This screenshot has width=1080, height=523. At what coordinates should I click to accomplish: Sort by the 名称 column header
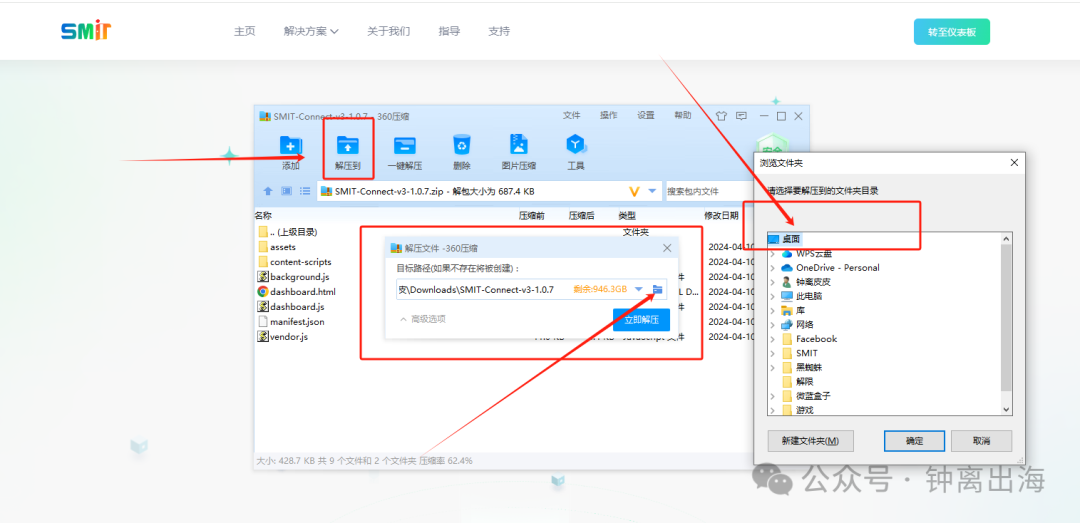click(x=264, y=216)
